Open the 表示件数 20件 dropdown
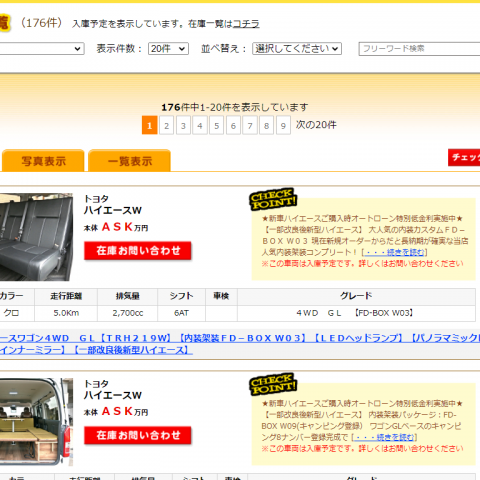 pyautogui.click(x=168, y=49)
